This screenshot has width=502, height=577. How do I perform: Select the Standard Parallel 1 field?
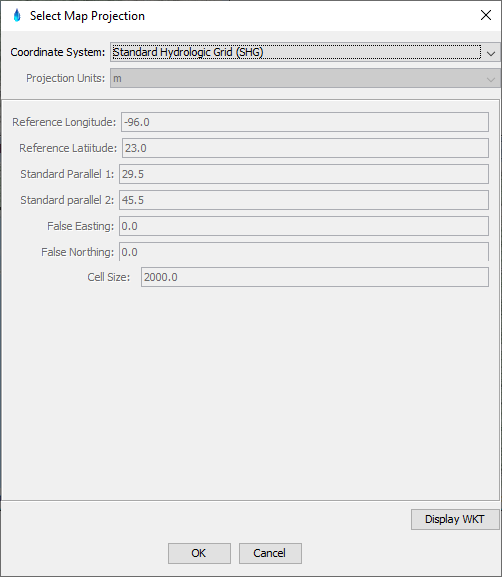[x=304, y=174]
